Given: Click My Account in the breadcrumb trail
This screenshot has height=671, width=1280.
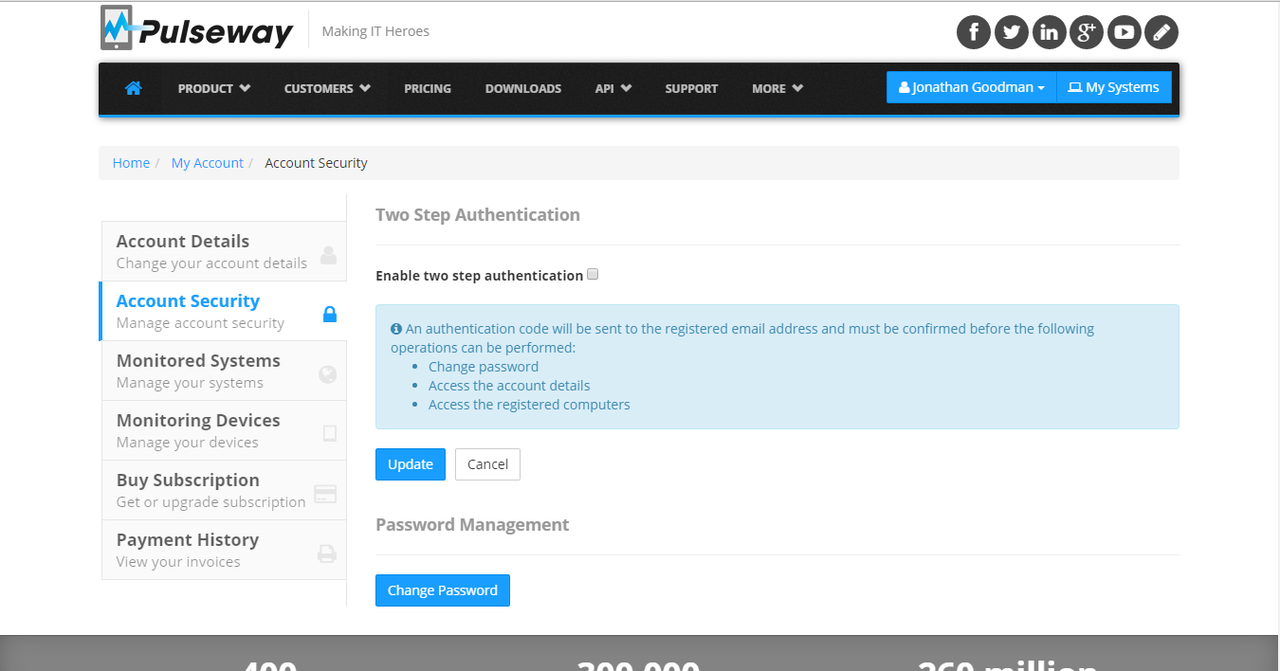Looking at the screenshot, I should [x=207, y=162].
